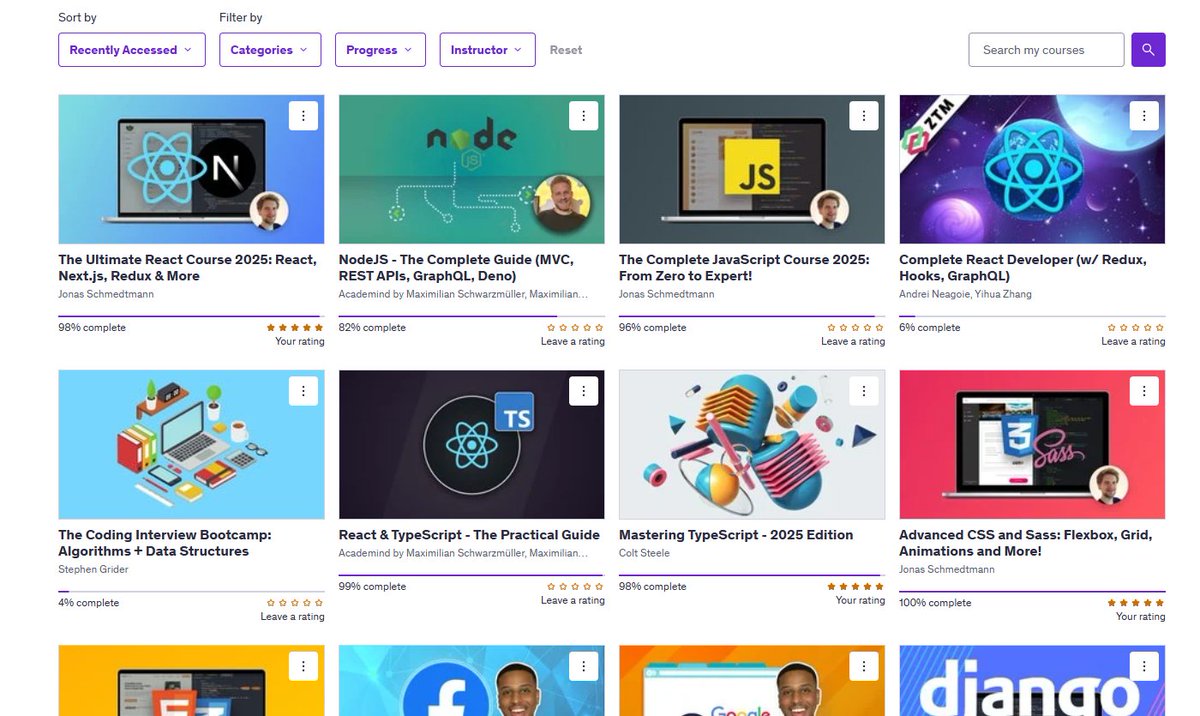The height and width of the screenshot is (716, 1200).
Task: Click the ZTM React space thumbnail
Action: tap(1032, 169)
